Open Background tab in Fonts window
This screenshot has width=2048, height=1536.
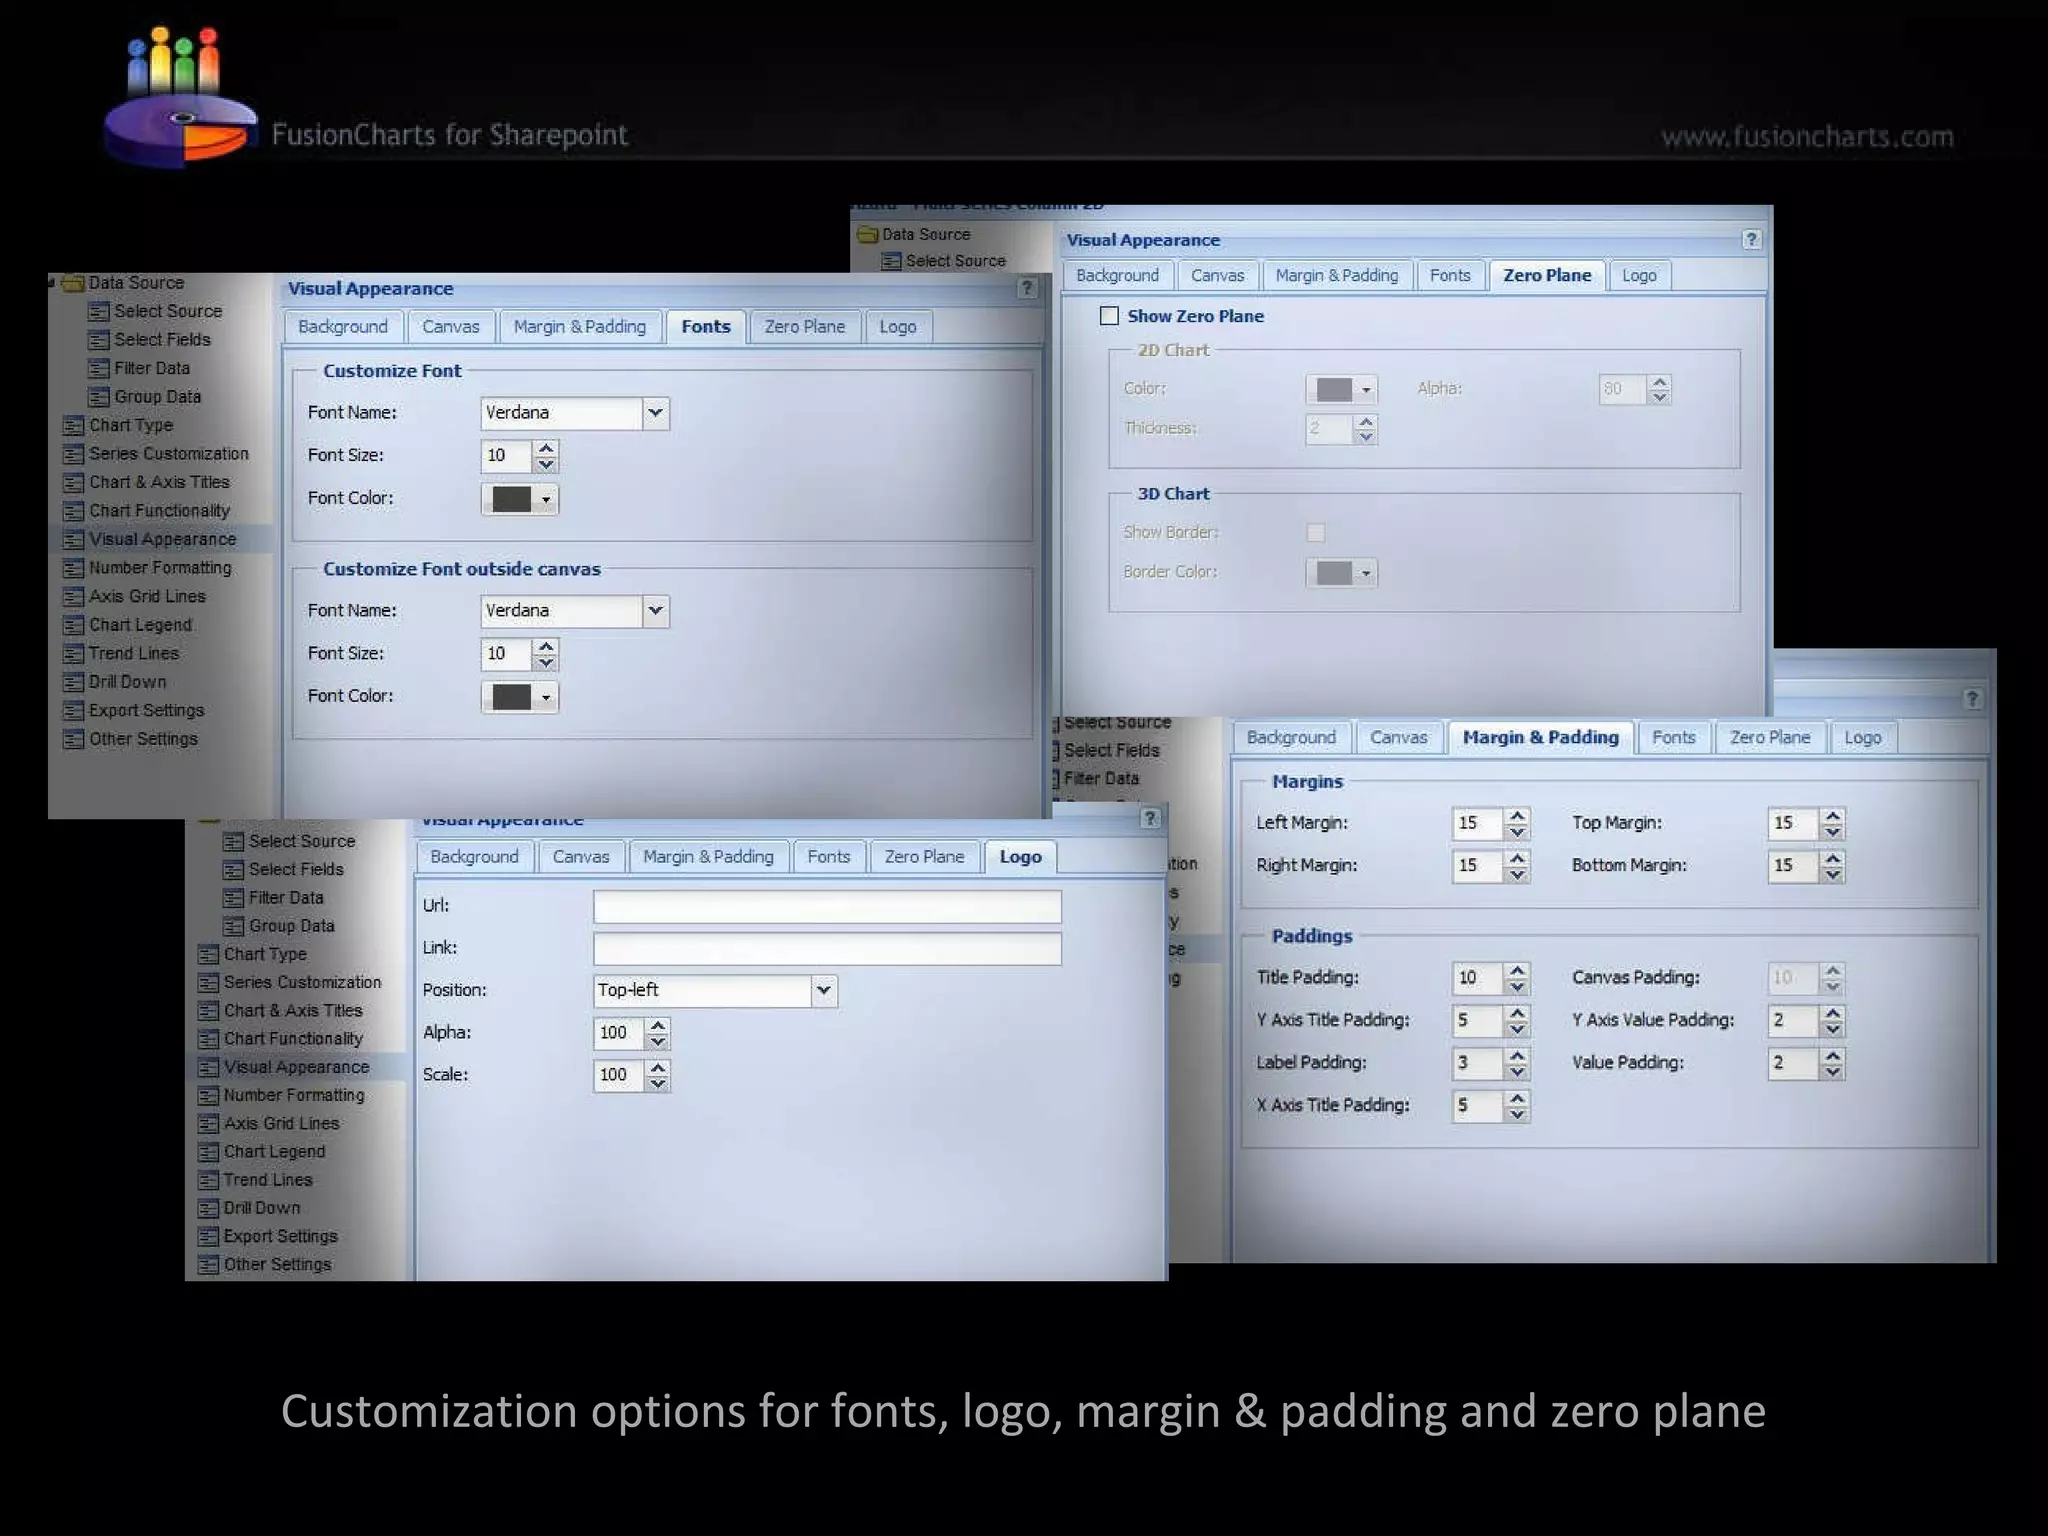[x=343, y=326]
